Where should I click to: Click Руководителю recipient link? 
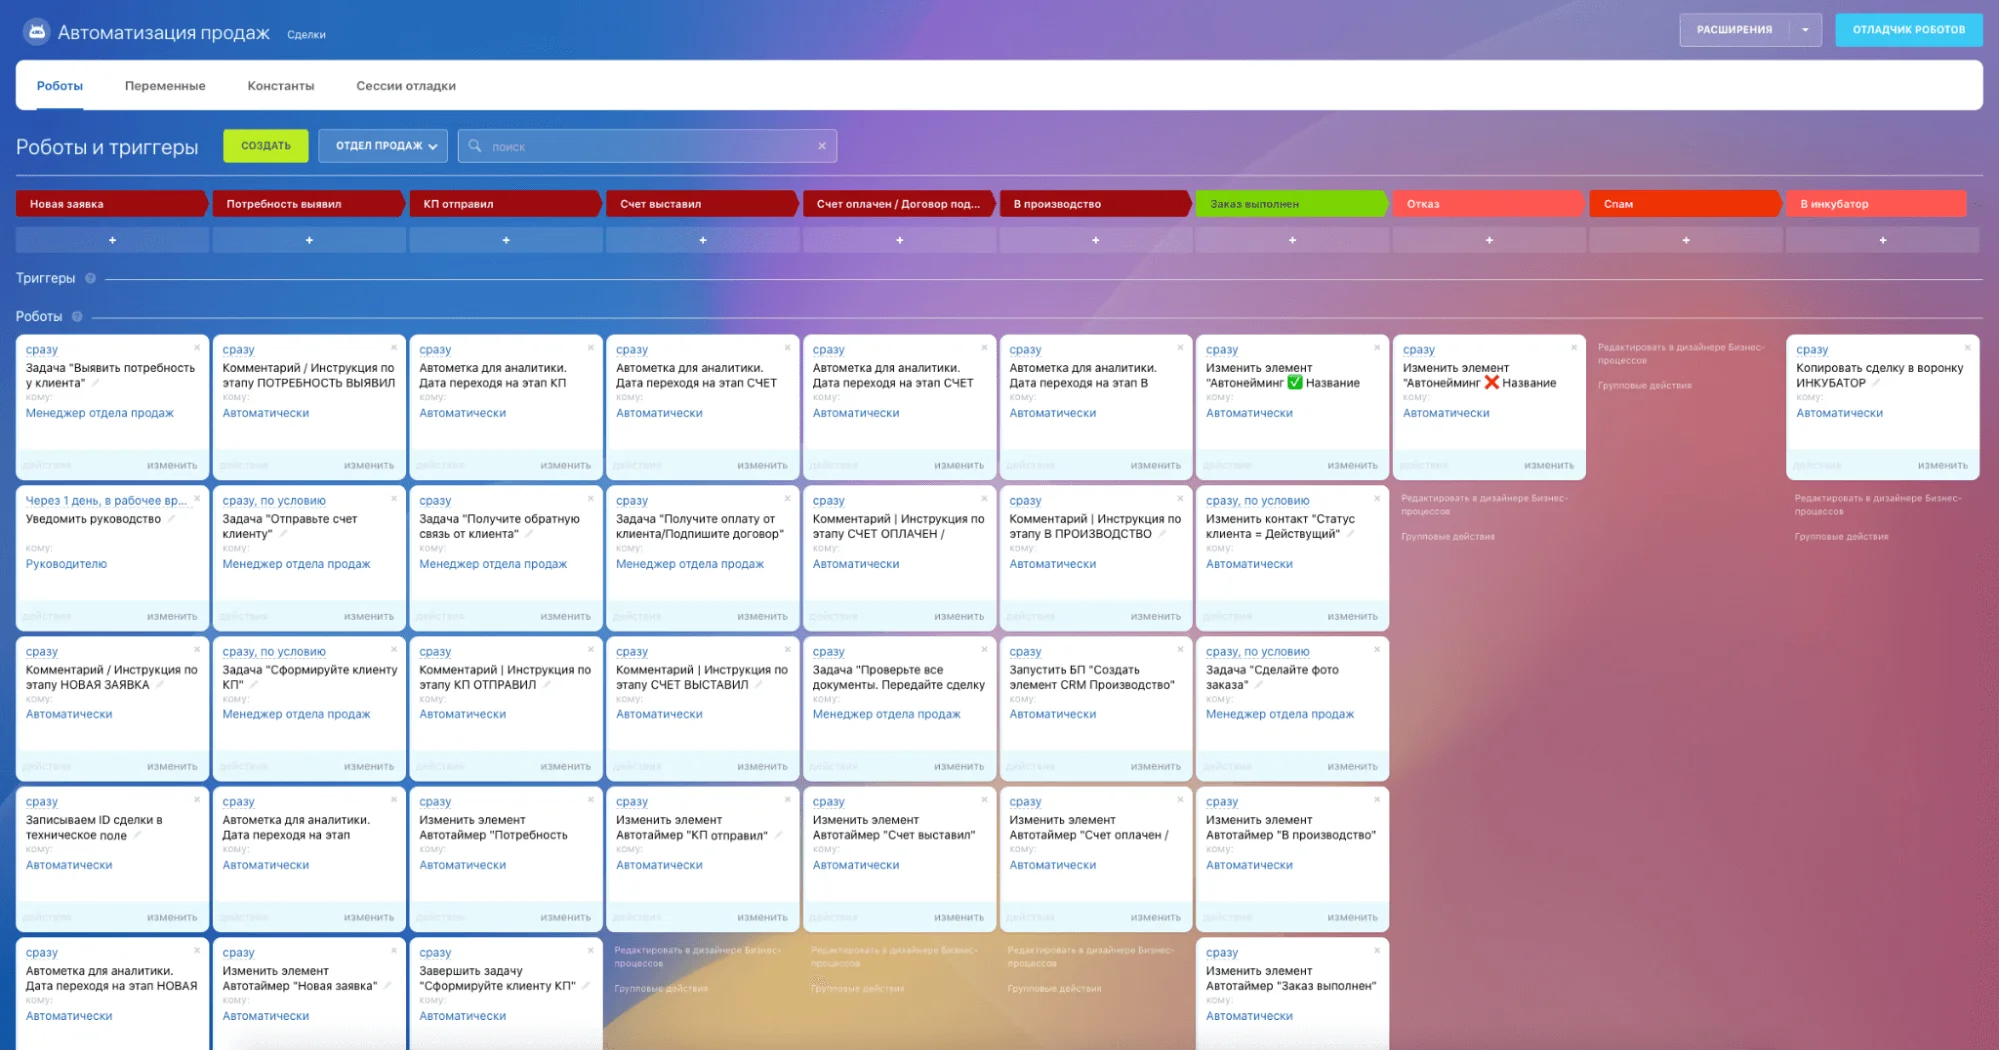(x=66, y=564)
